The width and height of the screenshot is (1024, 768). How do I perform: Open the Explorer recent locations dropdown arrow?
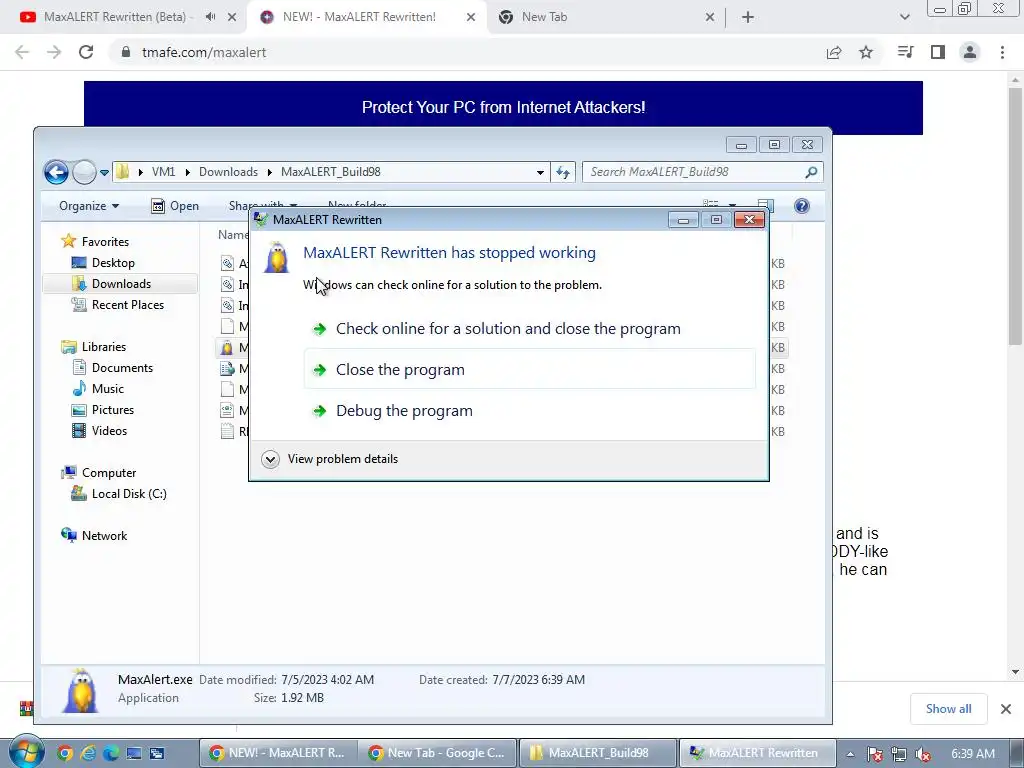tap(104, 173)
